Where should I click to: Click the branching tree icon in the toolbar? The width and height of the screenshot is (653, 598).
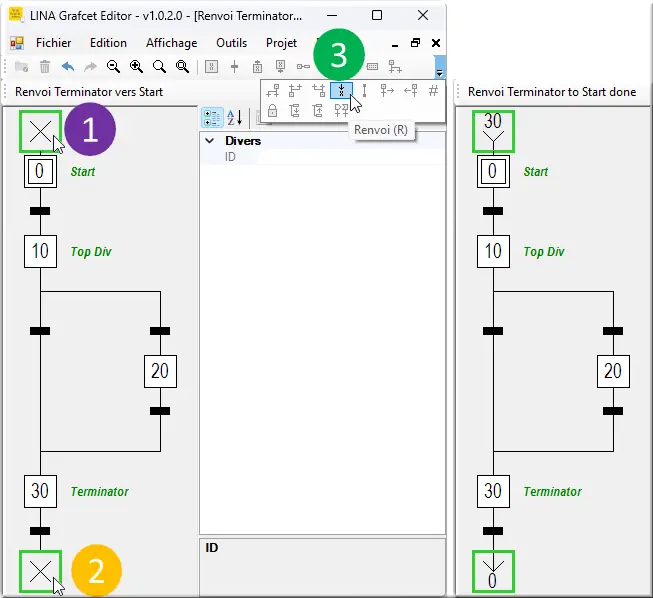click(395, 67)
